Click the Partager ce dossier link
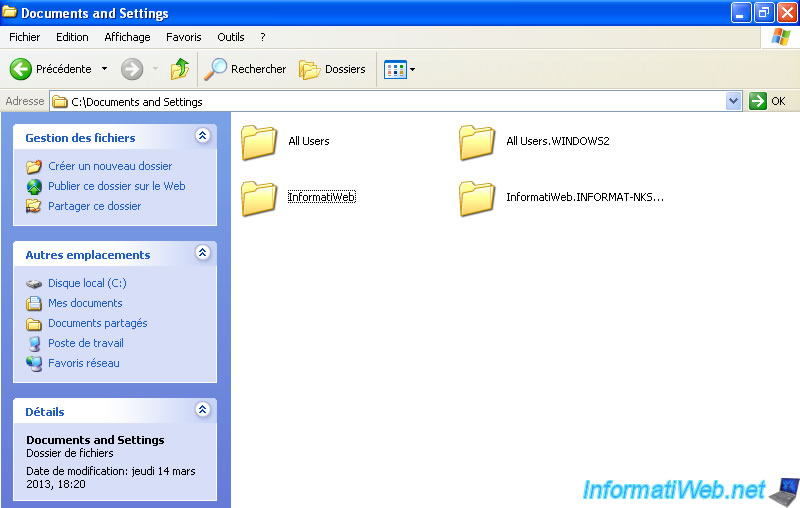The width and height of the screenshot is (800, 508). [94, 206]
